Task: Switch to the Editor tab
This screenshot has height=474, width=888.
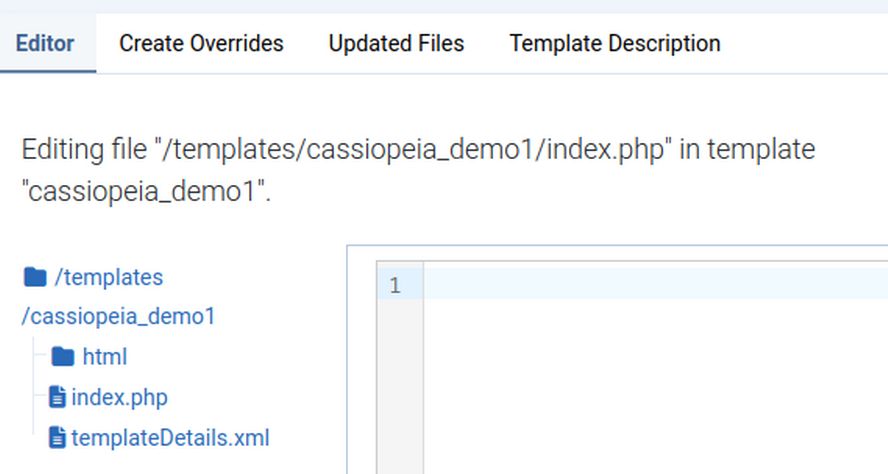Action: [45, 44]
